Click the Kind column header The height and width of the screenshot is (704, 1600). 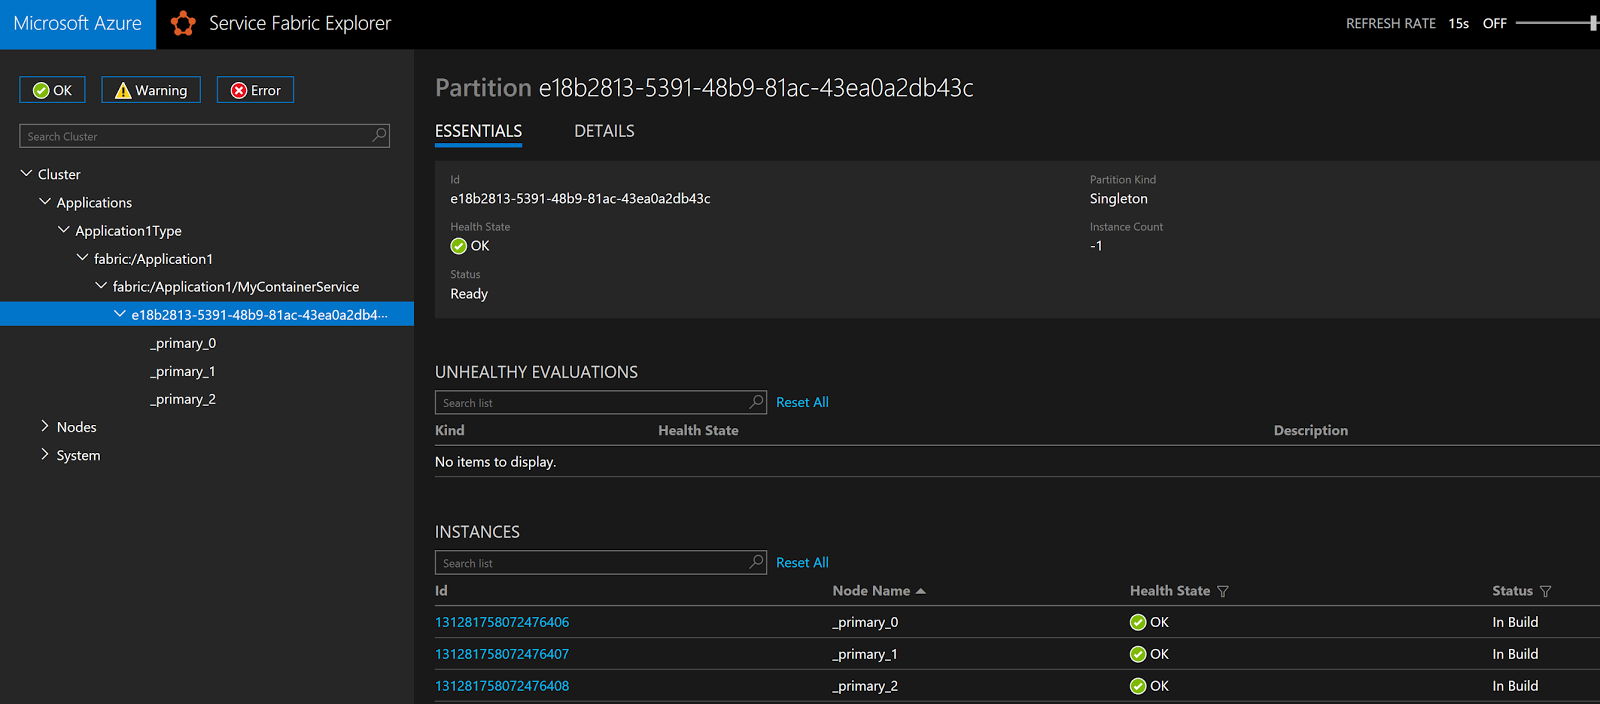[x=450, y=430]
